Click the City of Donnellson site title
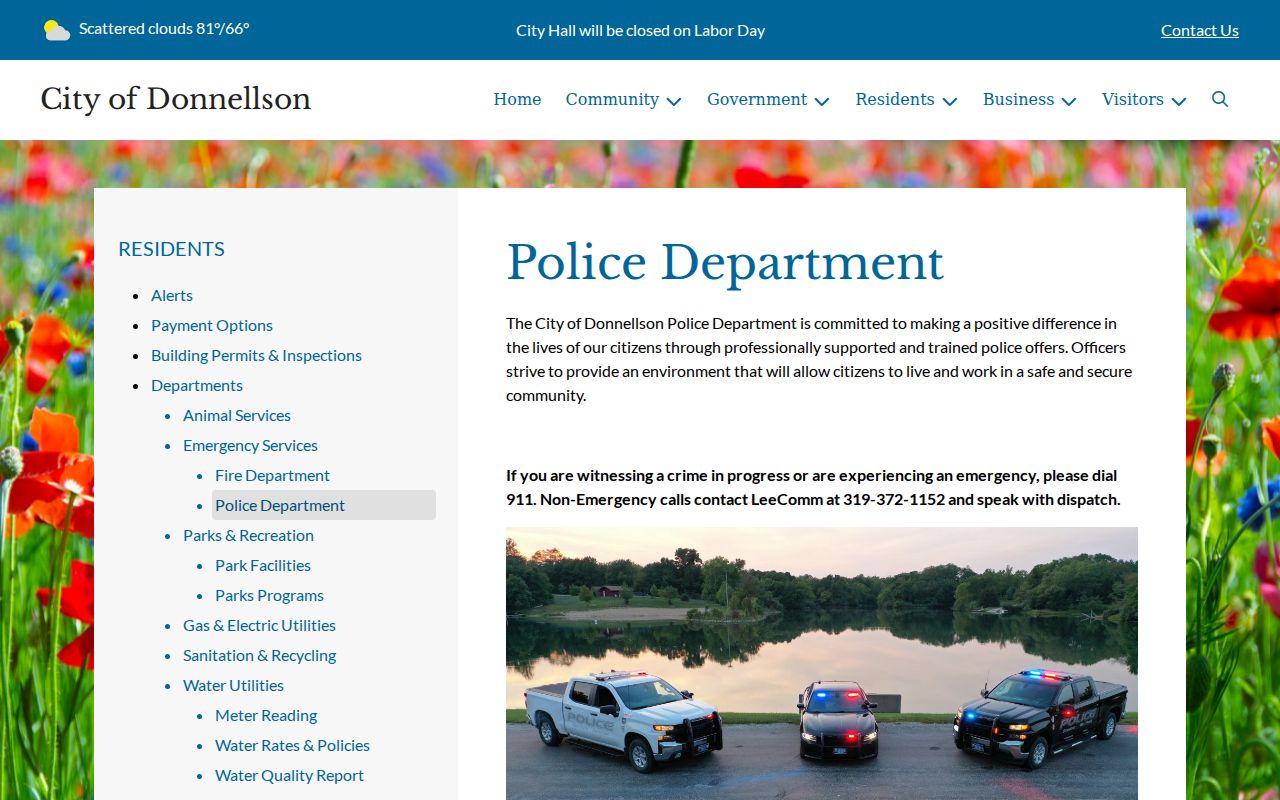 [176, 99]
